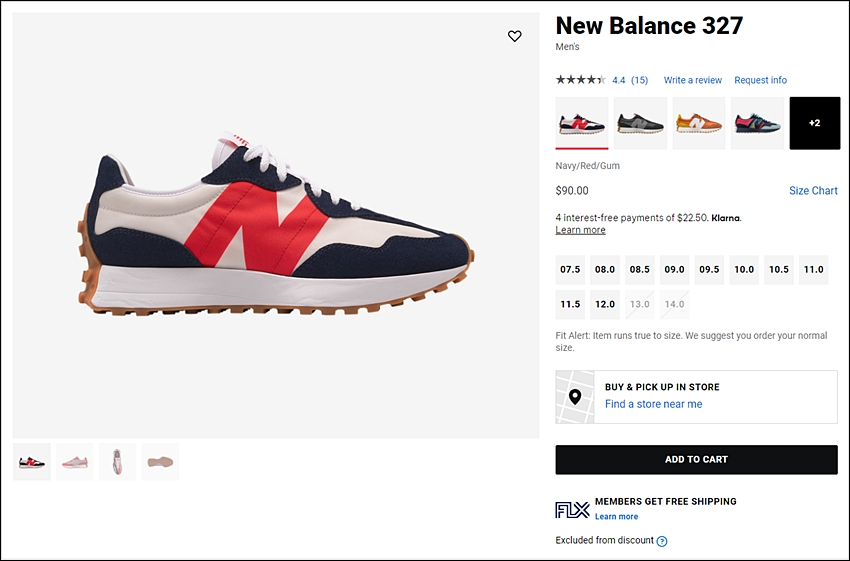Click Find a store near me
The image size is (850, 561).
(x=653, y=404)
